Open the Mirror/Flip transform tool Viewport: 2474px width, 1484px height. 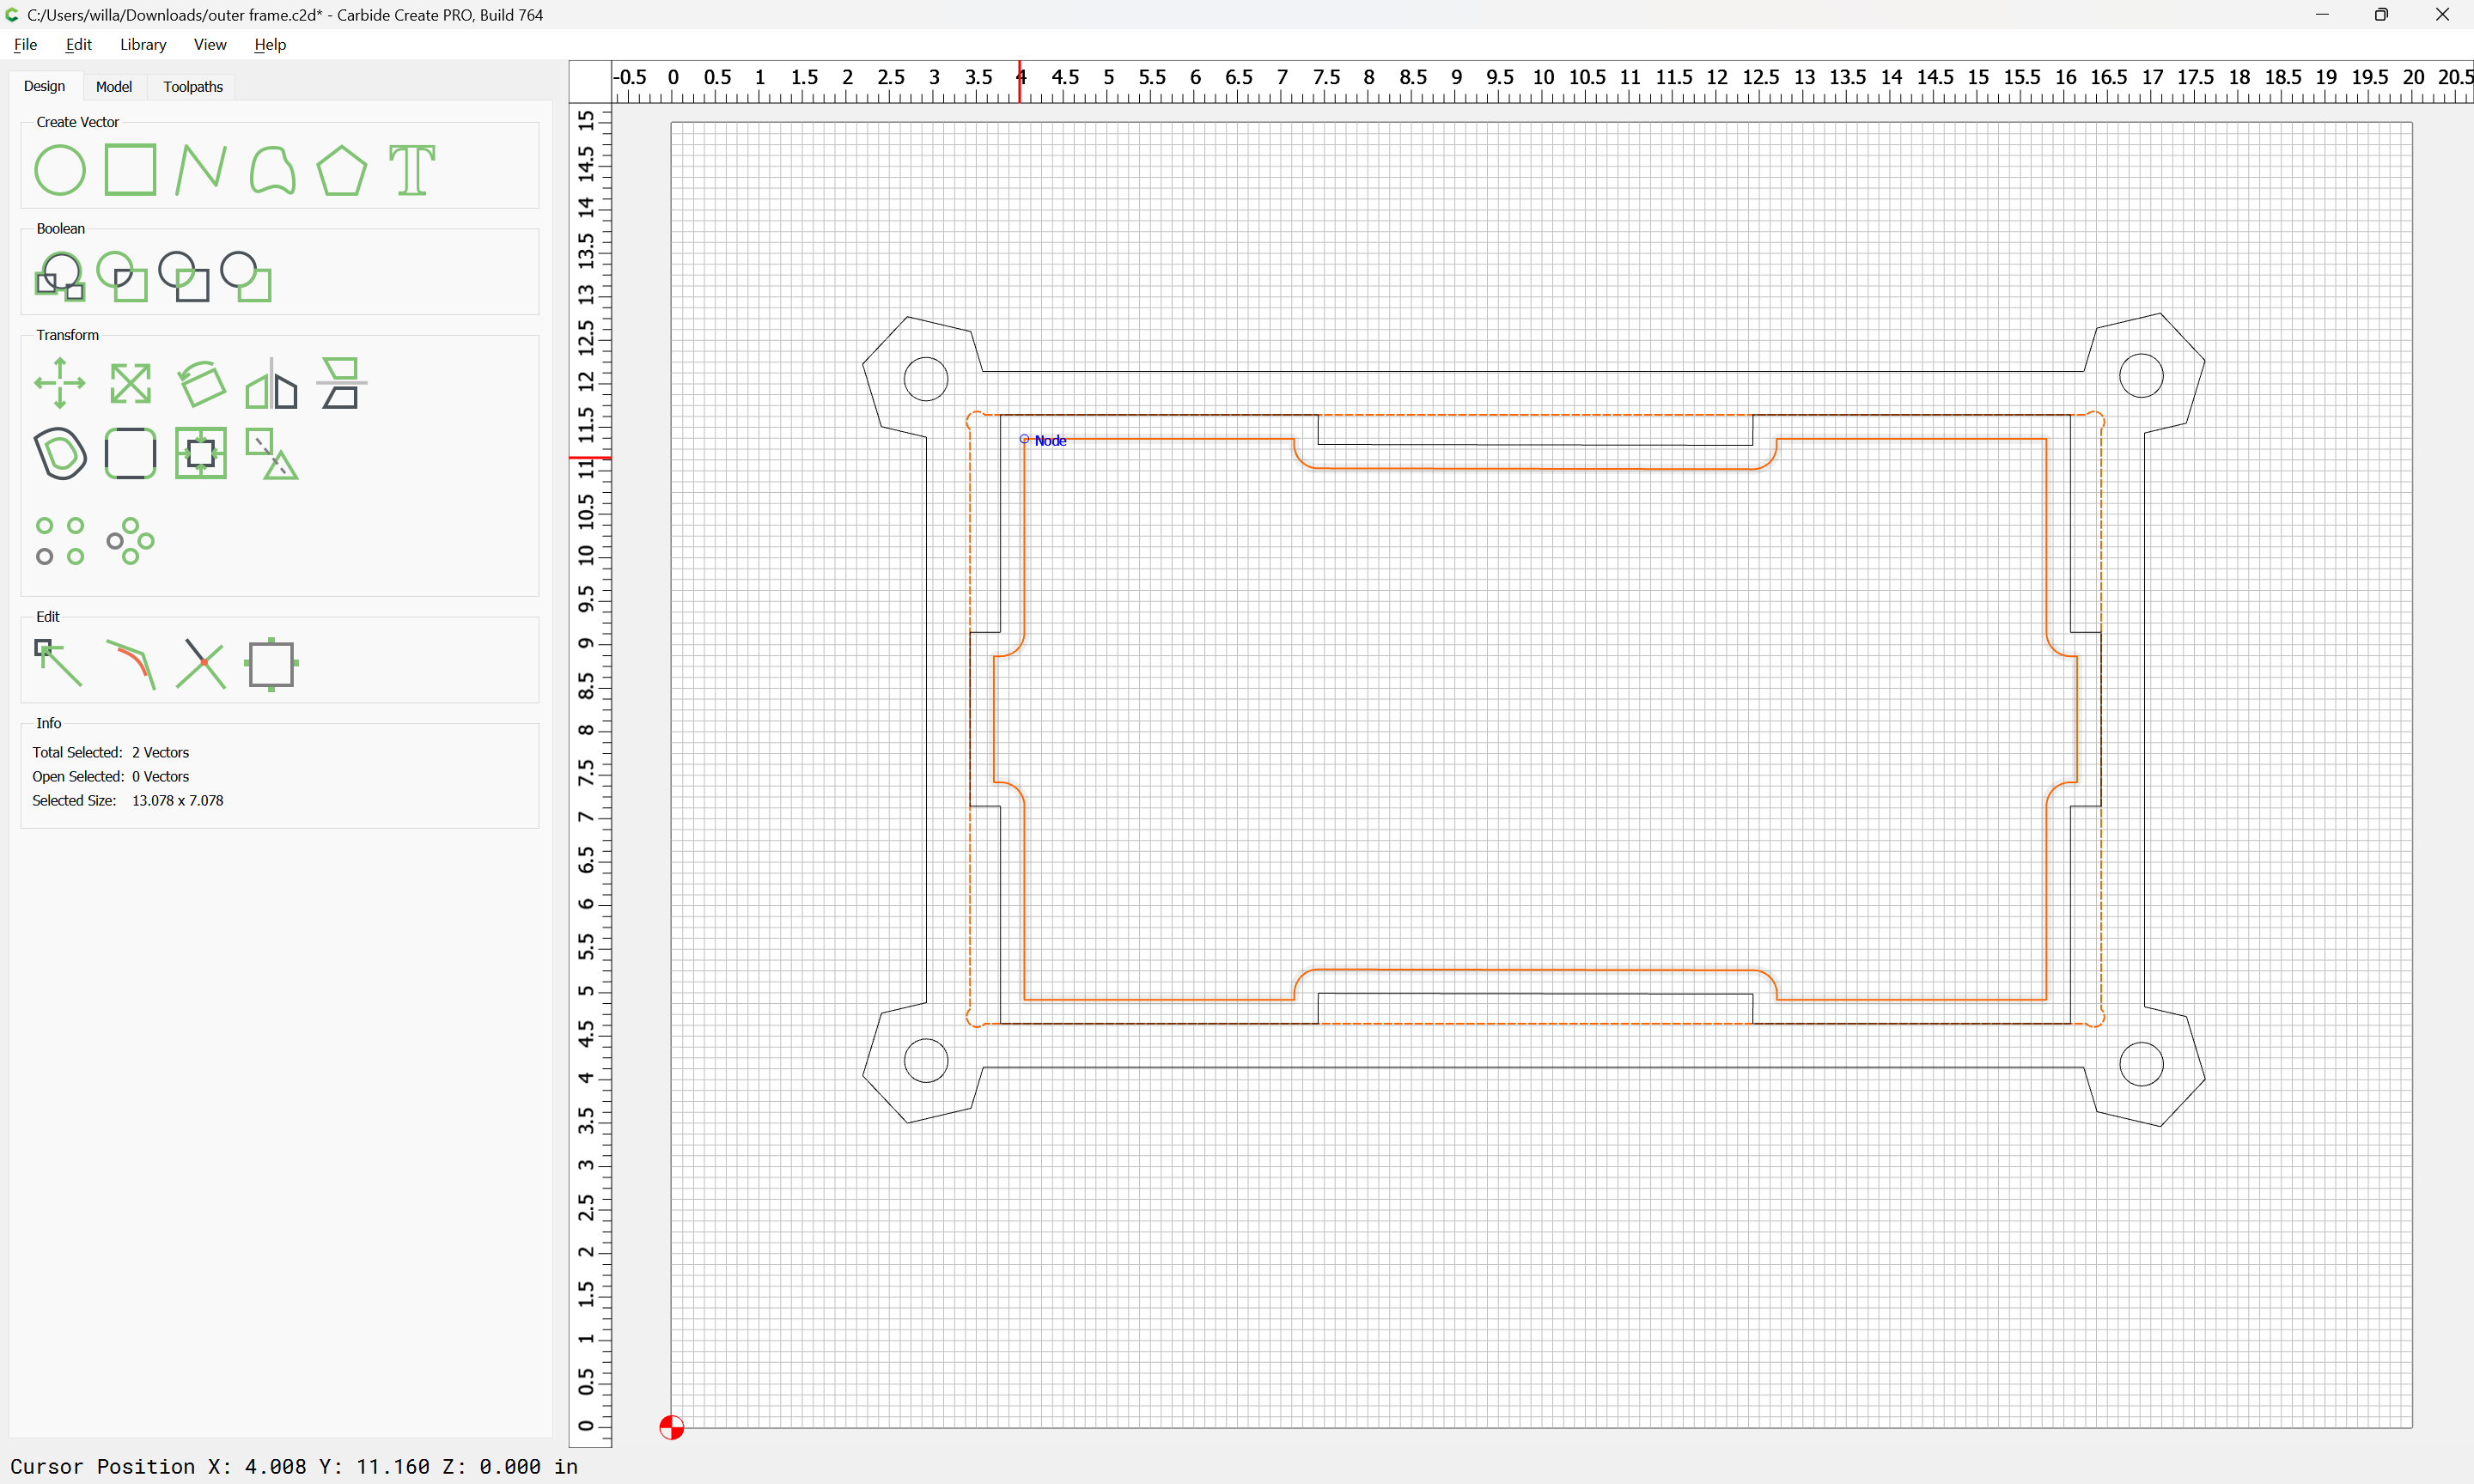272,383
